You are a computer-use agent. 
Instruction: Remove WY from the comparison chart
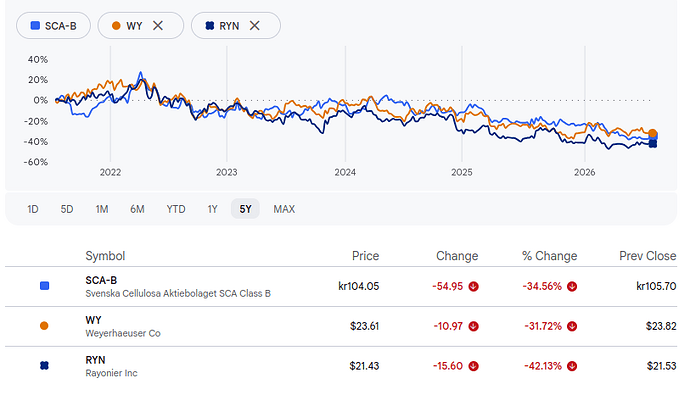[158, 26]
